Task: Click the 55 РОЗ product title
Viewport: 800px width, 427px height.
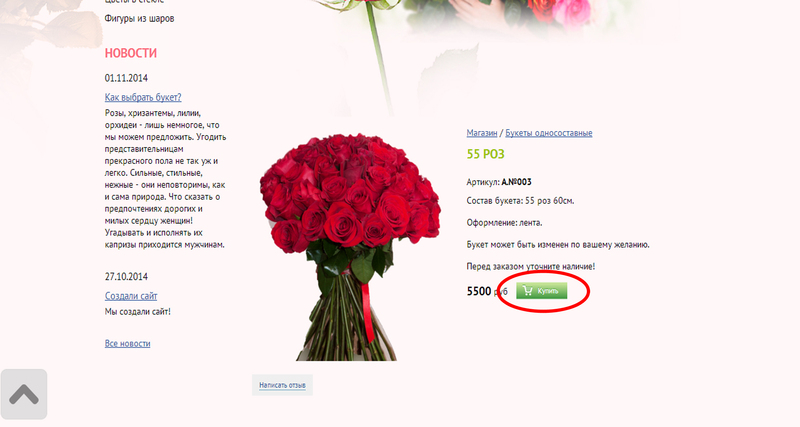Action: click(x=485, y=154)
